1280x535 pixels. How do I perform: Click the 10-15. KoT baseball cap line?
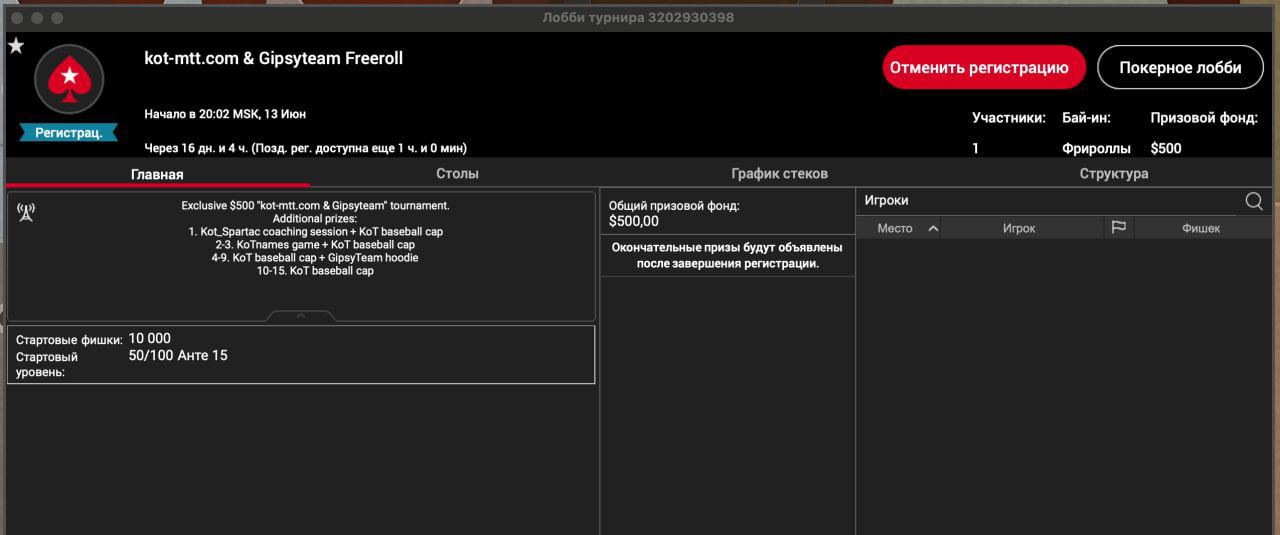(x=315, y=270)
